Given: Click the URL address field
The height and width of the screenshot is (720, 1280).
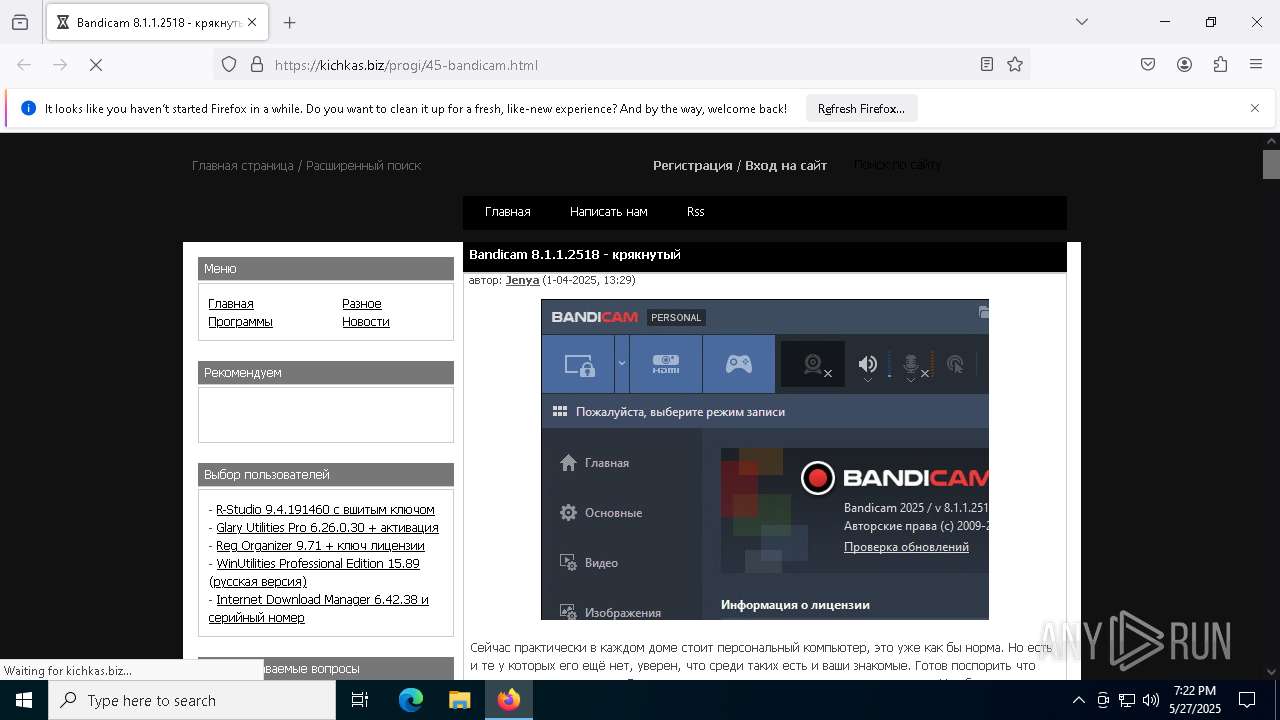Looking at the screenshot, I should 620,65.
